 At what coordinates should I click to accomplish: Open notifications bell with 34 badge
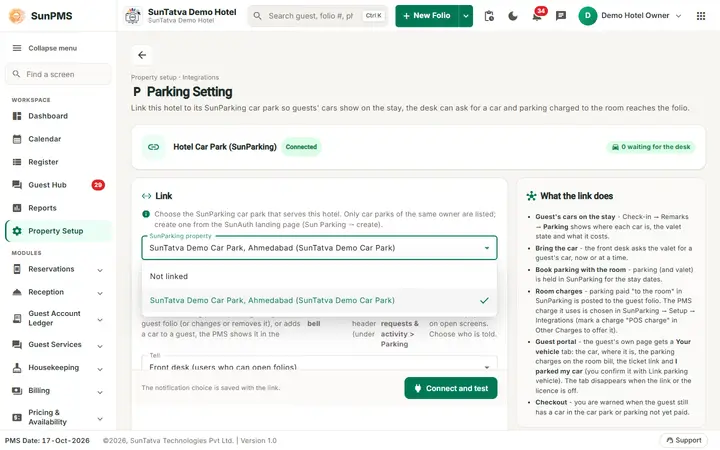[x=538, y=15]
